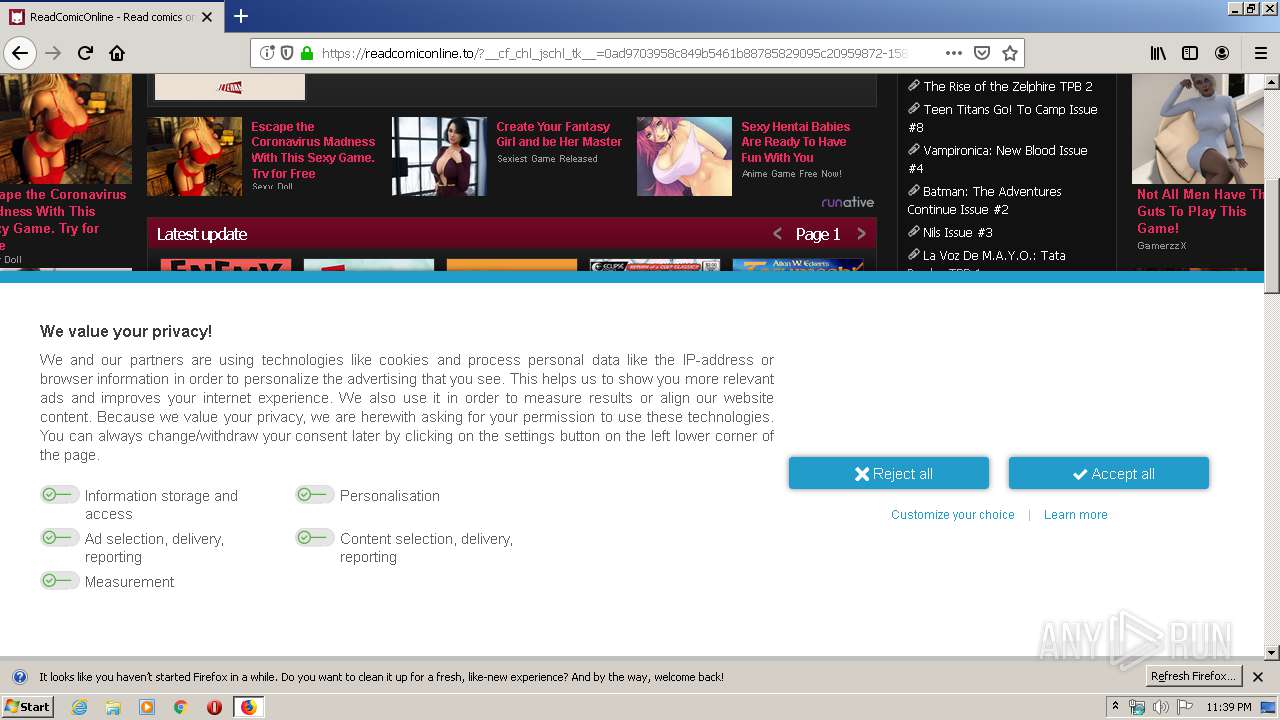Open Nils Issue #3 link

point(957,232)
